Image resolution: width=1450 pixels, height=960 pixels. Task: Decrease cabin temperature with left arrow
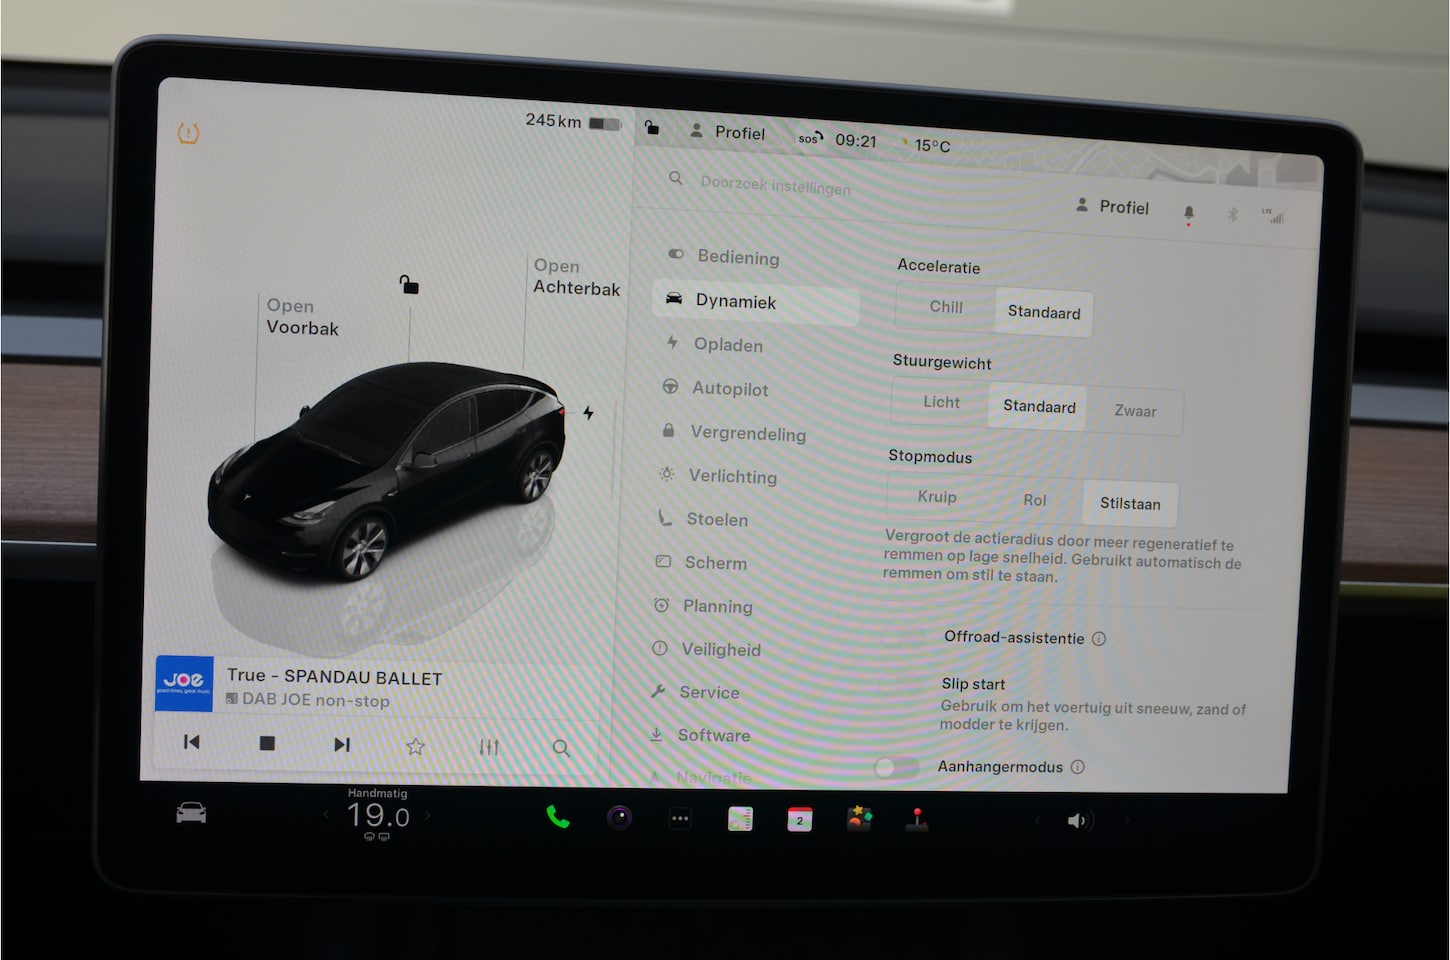tap(326, 815)
